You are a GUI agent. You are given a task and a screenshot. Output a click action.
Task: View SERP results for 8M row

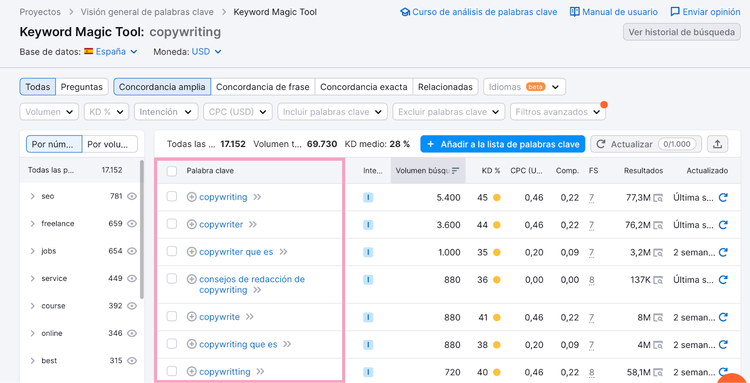point(659,317)
